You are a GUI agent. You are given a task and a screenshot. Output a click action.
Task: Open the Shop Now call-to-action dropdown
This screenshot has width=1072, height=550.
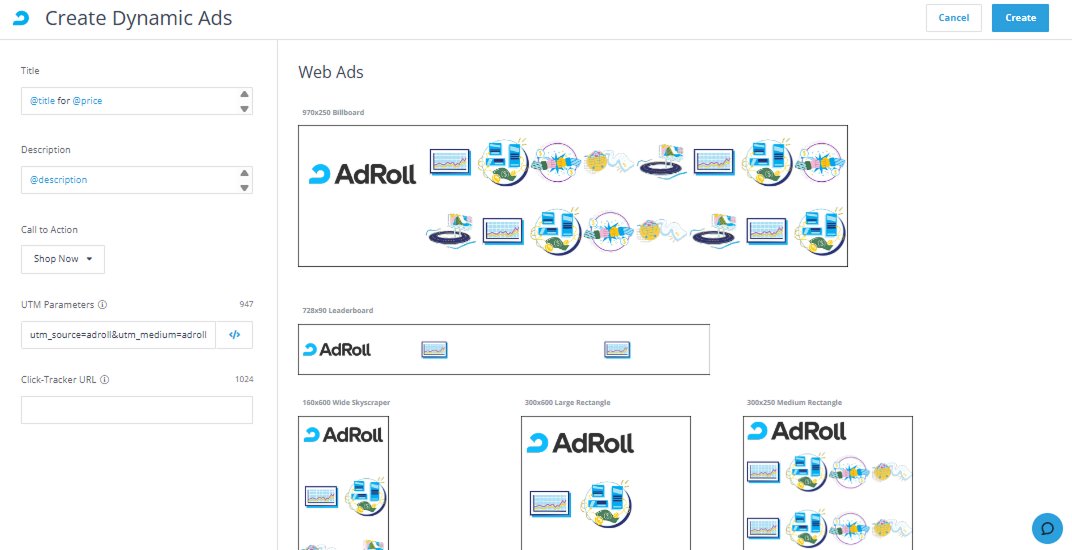(63, 259)
